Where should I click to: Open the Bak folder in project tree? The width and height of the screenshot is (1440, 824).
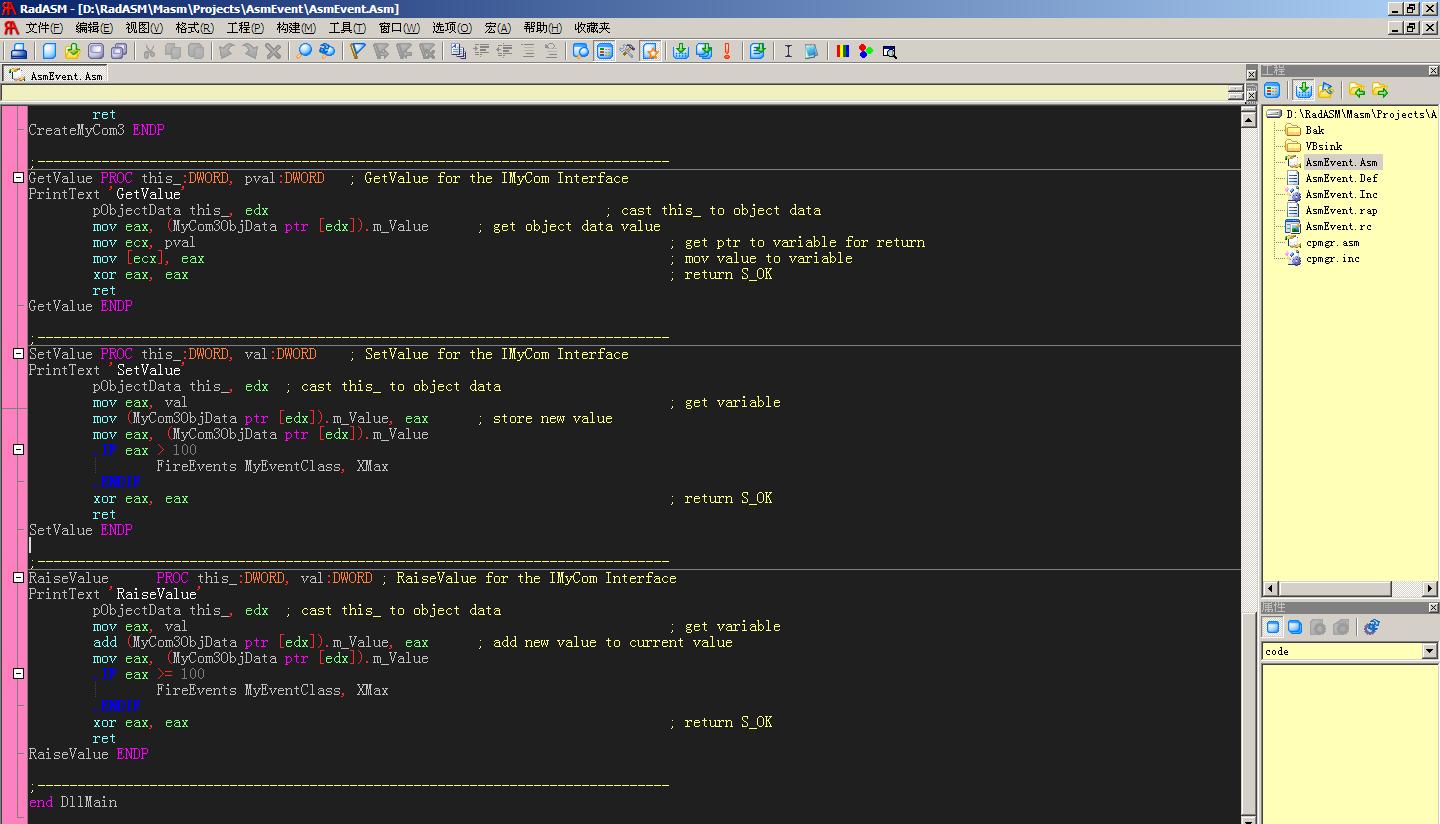click(x=1314, y=130)
